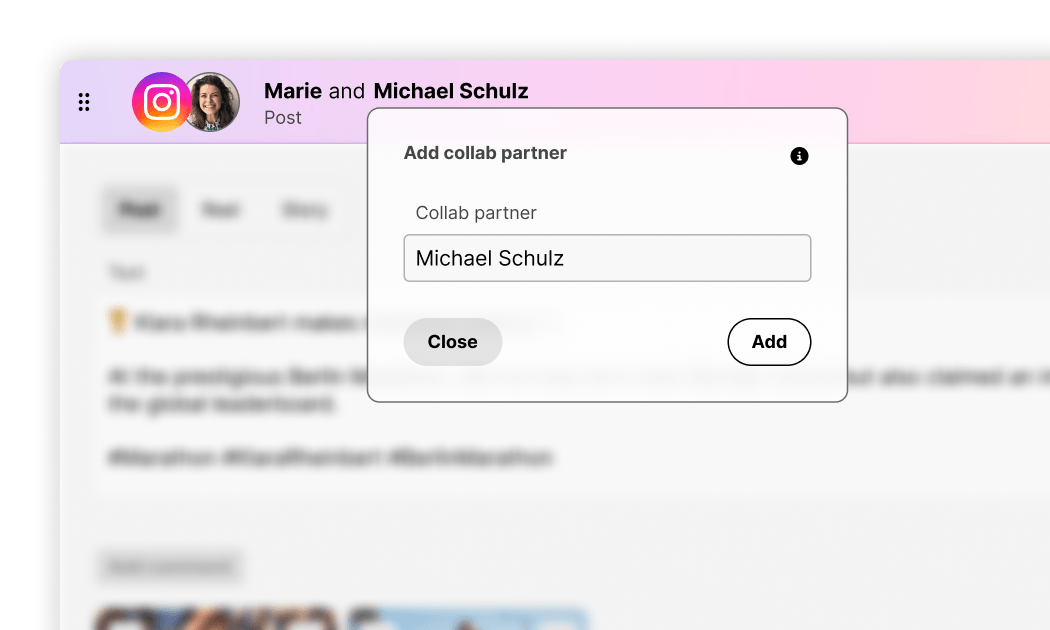The height and width of the screenshot is (630, 1050).
Task: Click the Add button to confirm collab partner
Action: (769, 342)
